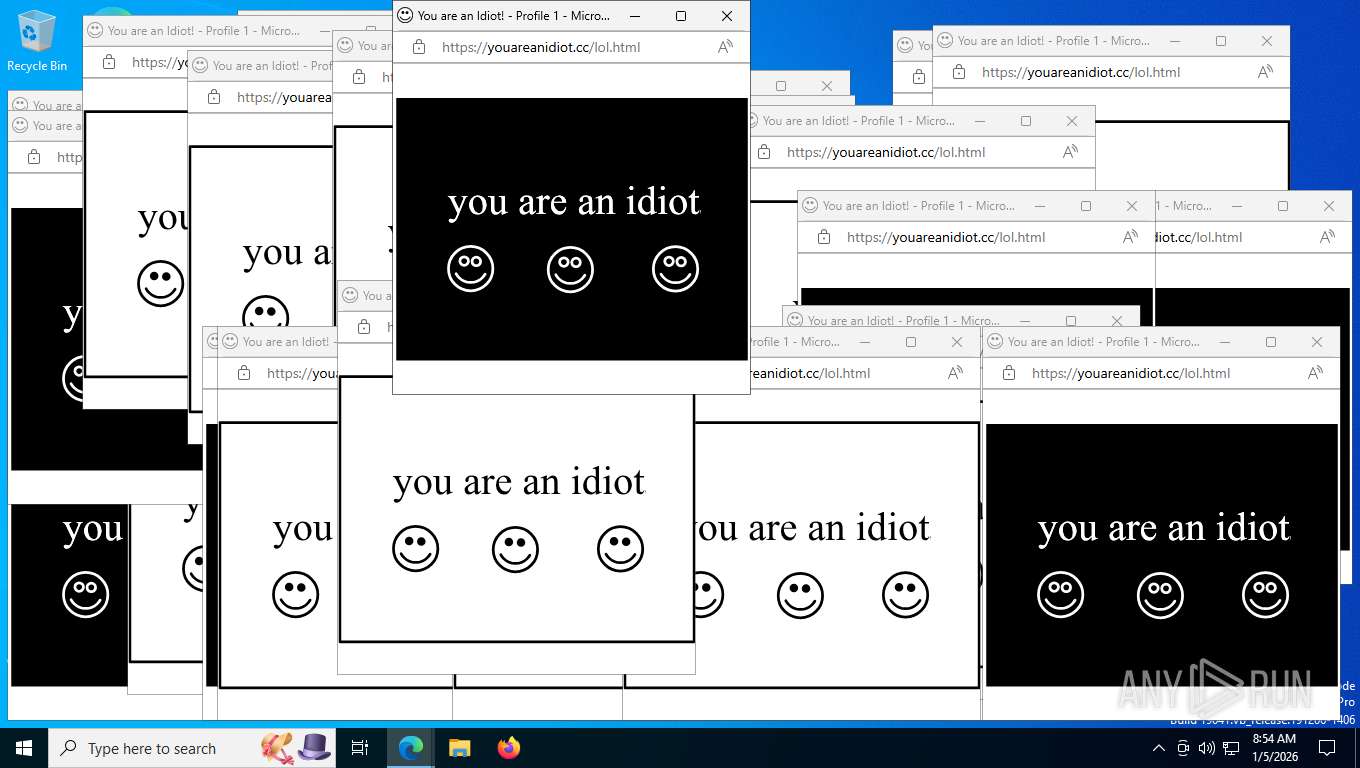Select the URL in the lower-right black window's address bar
1360x768 pixels.
(x=1131, y=373)
